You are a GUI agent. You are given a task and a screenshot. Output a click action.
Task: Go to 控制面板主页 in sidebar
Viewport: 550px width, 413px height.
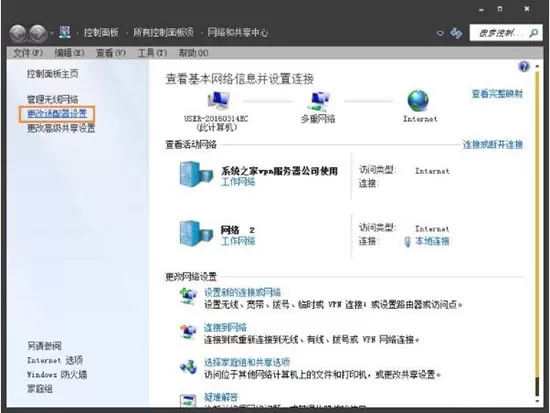[53, 73]
